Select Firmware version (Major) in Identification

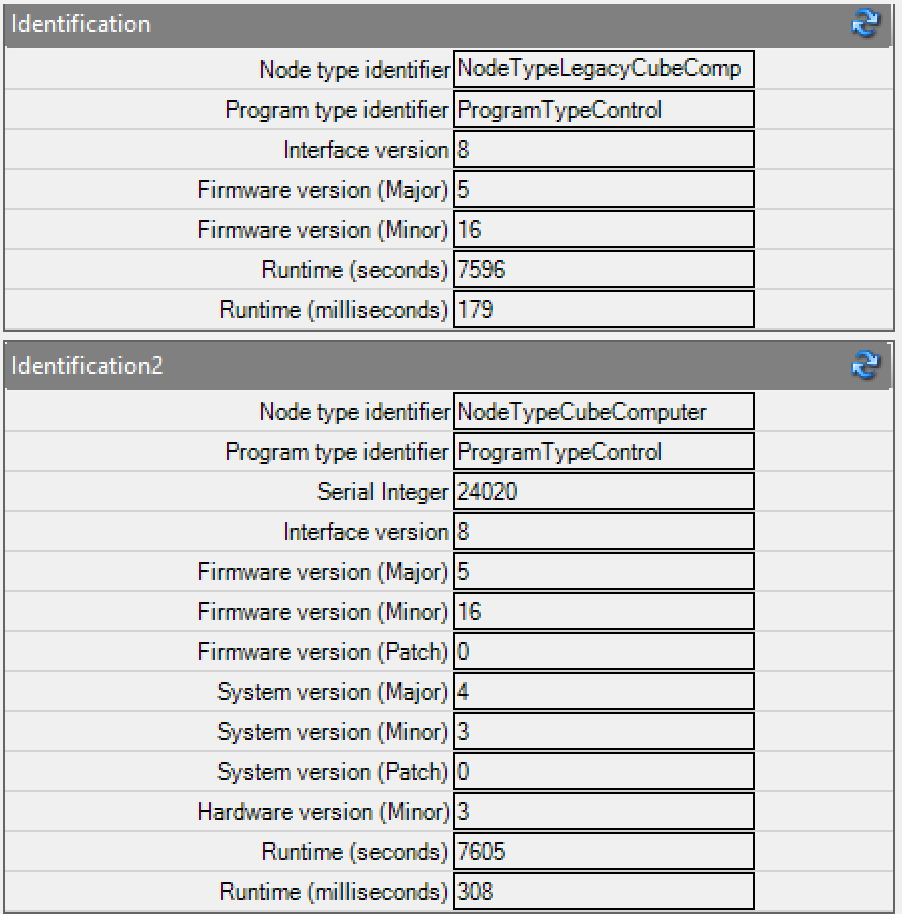point(603,190)
